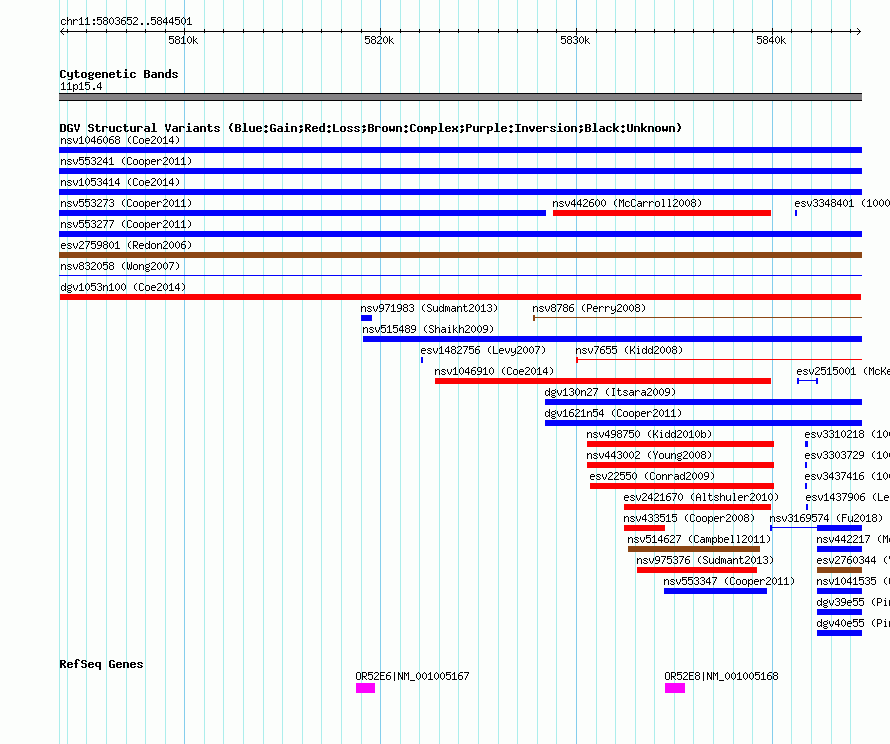The image size is (890, 744).
Task: Click the 5830k ruler tick label
Action: [x=575, y=40]
